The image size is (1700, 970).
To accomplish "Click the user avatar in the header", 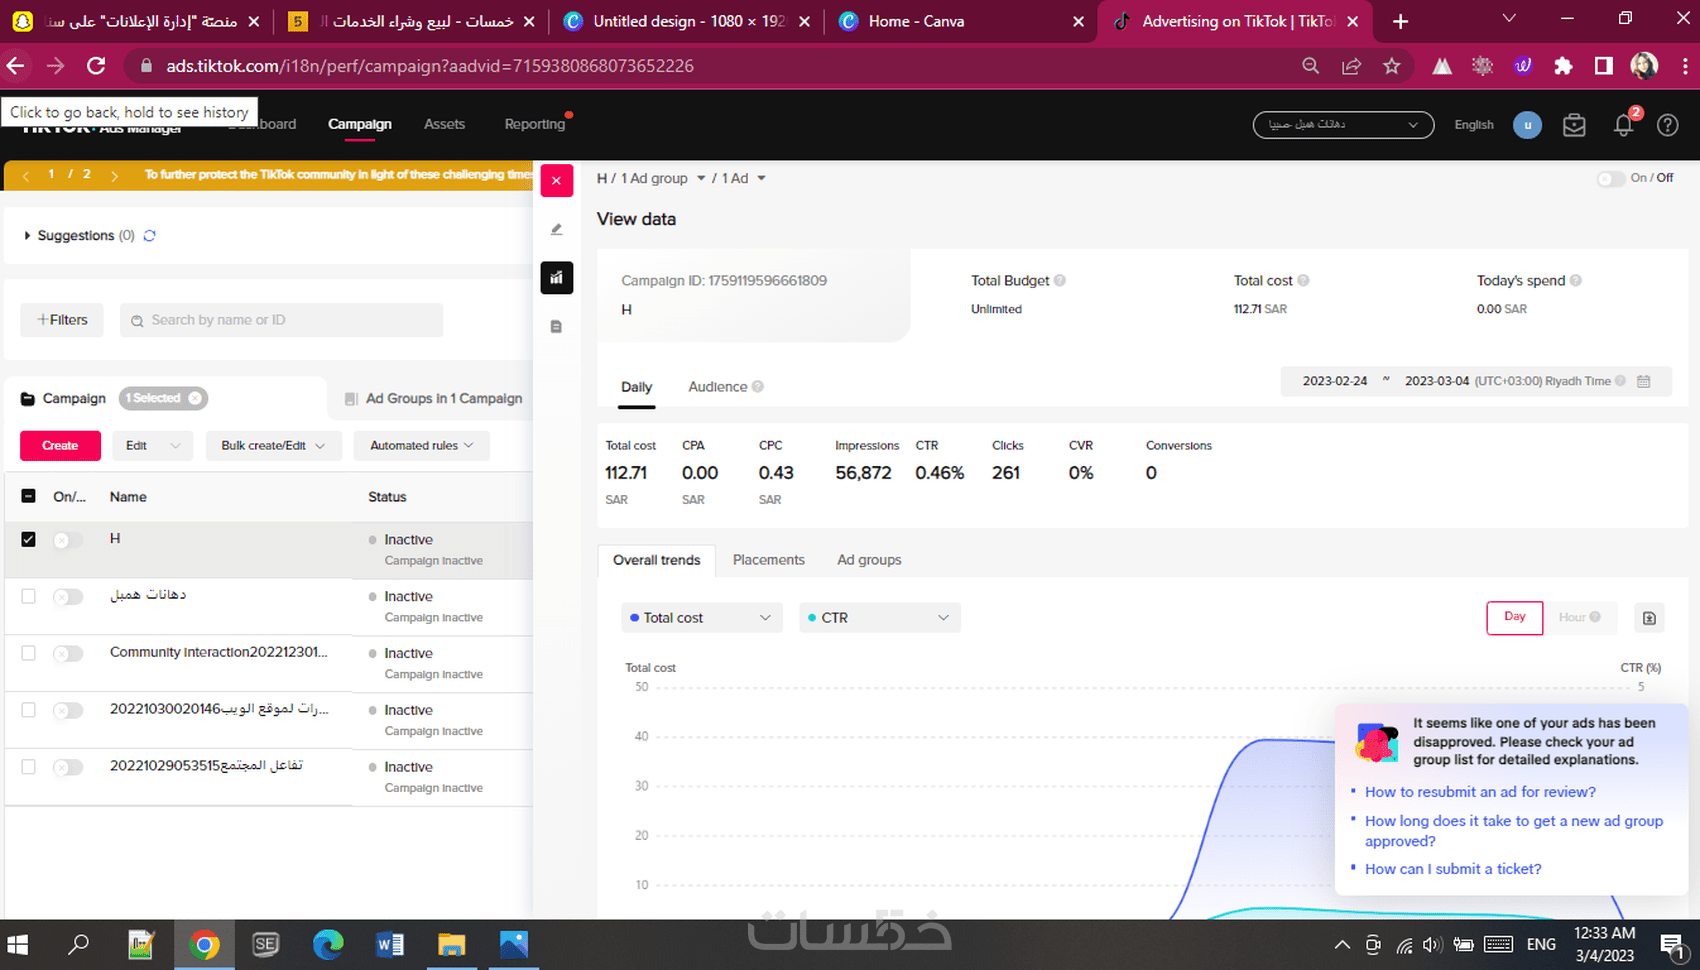I will click(x=1527, y=125).
